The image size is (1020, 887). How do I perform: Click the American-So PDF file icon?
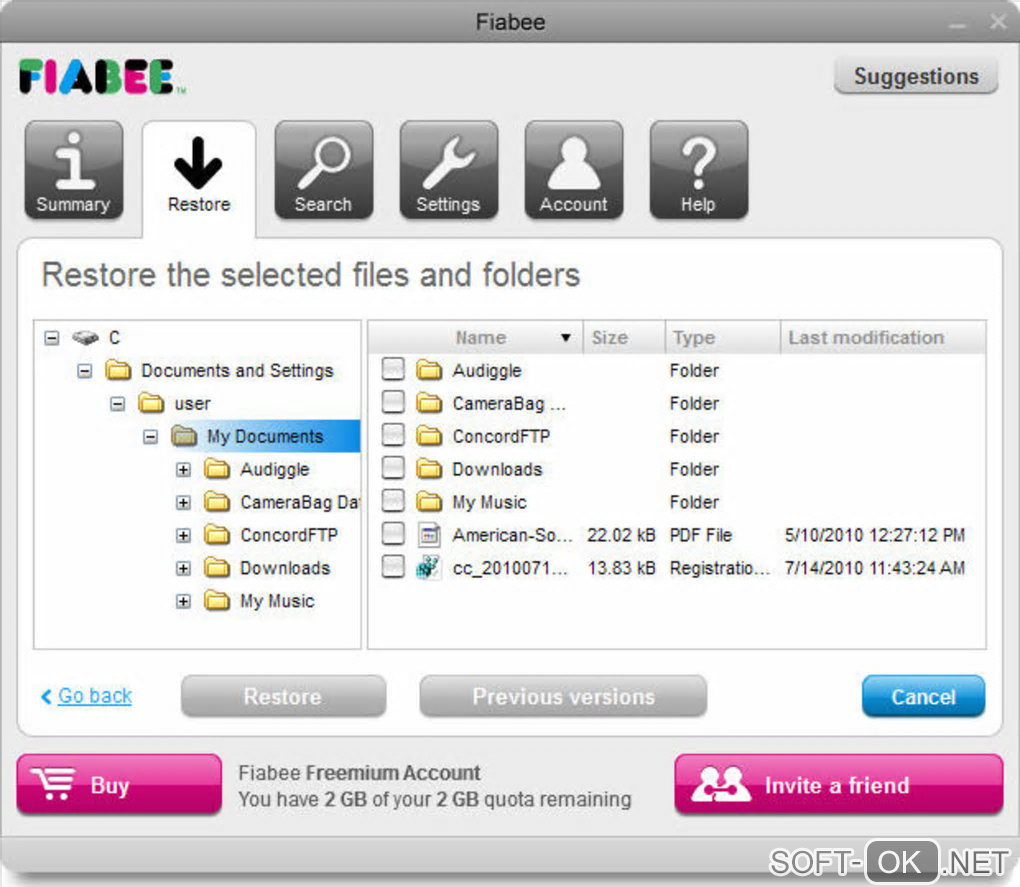pos(429,535)
